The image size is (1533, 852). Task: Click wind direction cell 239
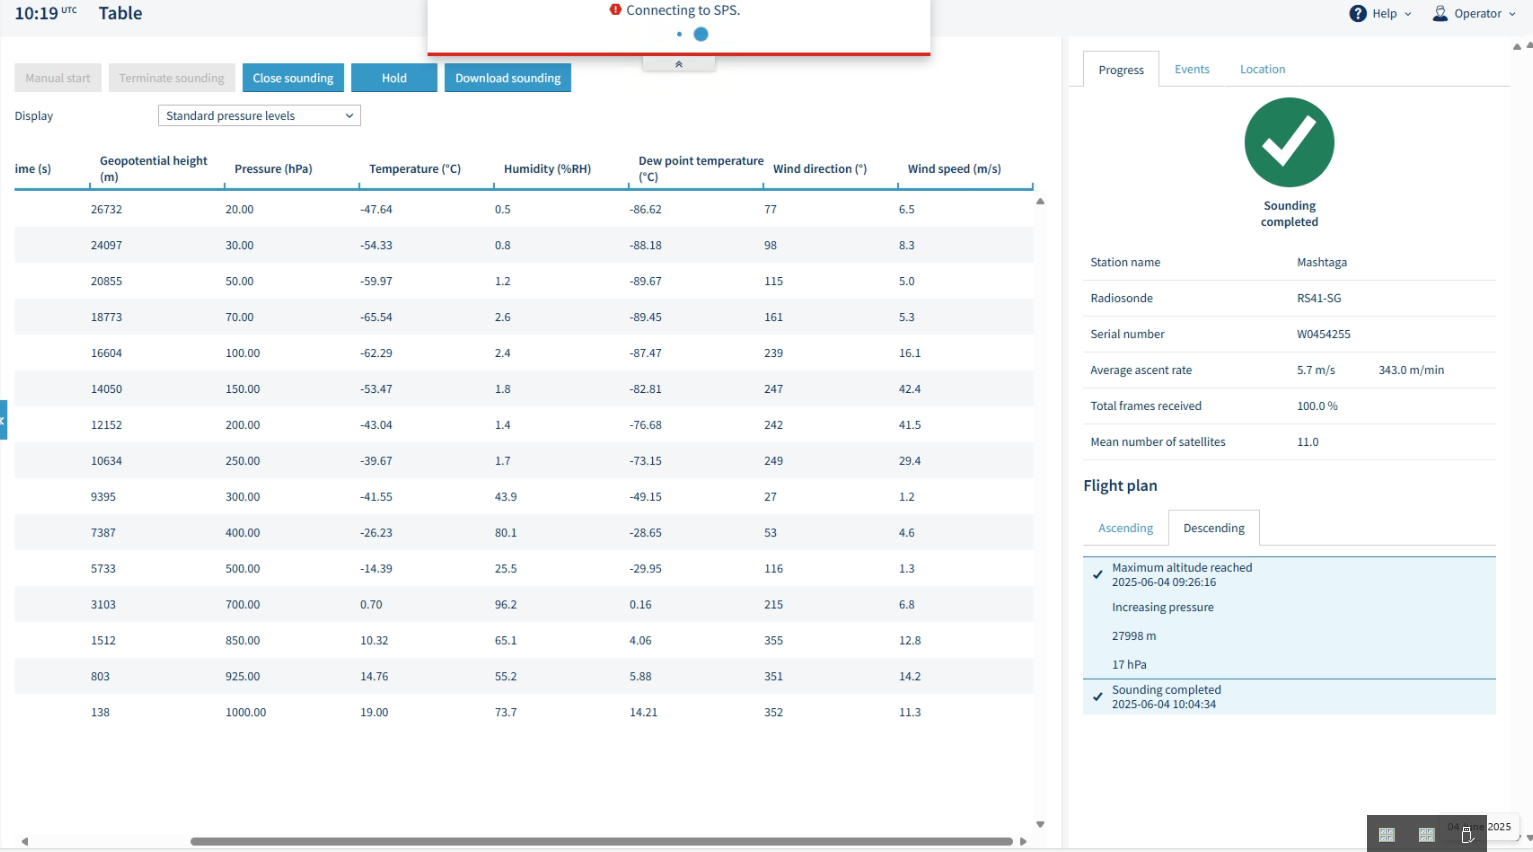click(774, 354)
